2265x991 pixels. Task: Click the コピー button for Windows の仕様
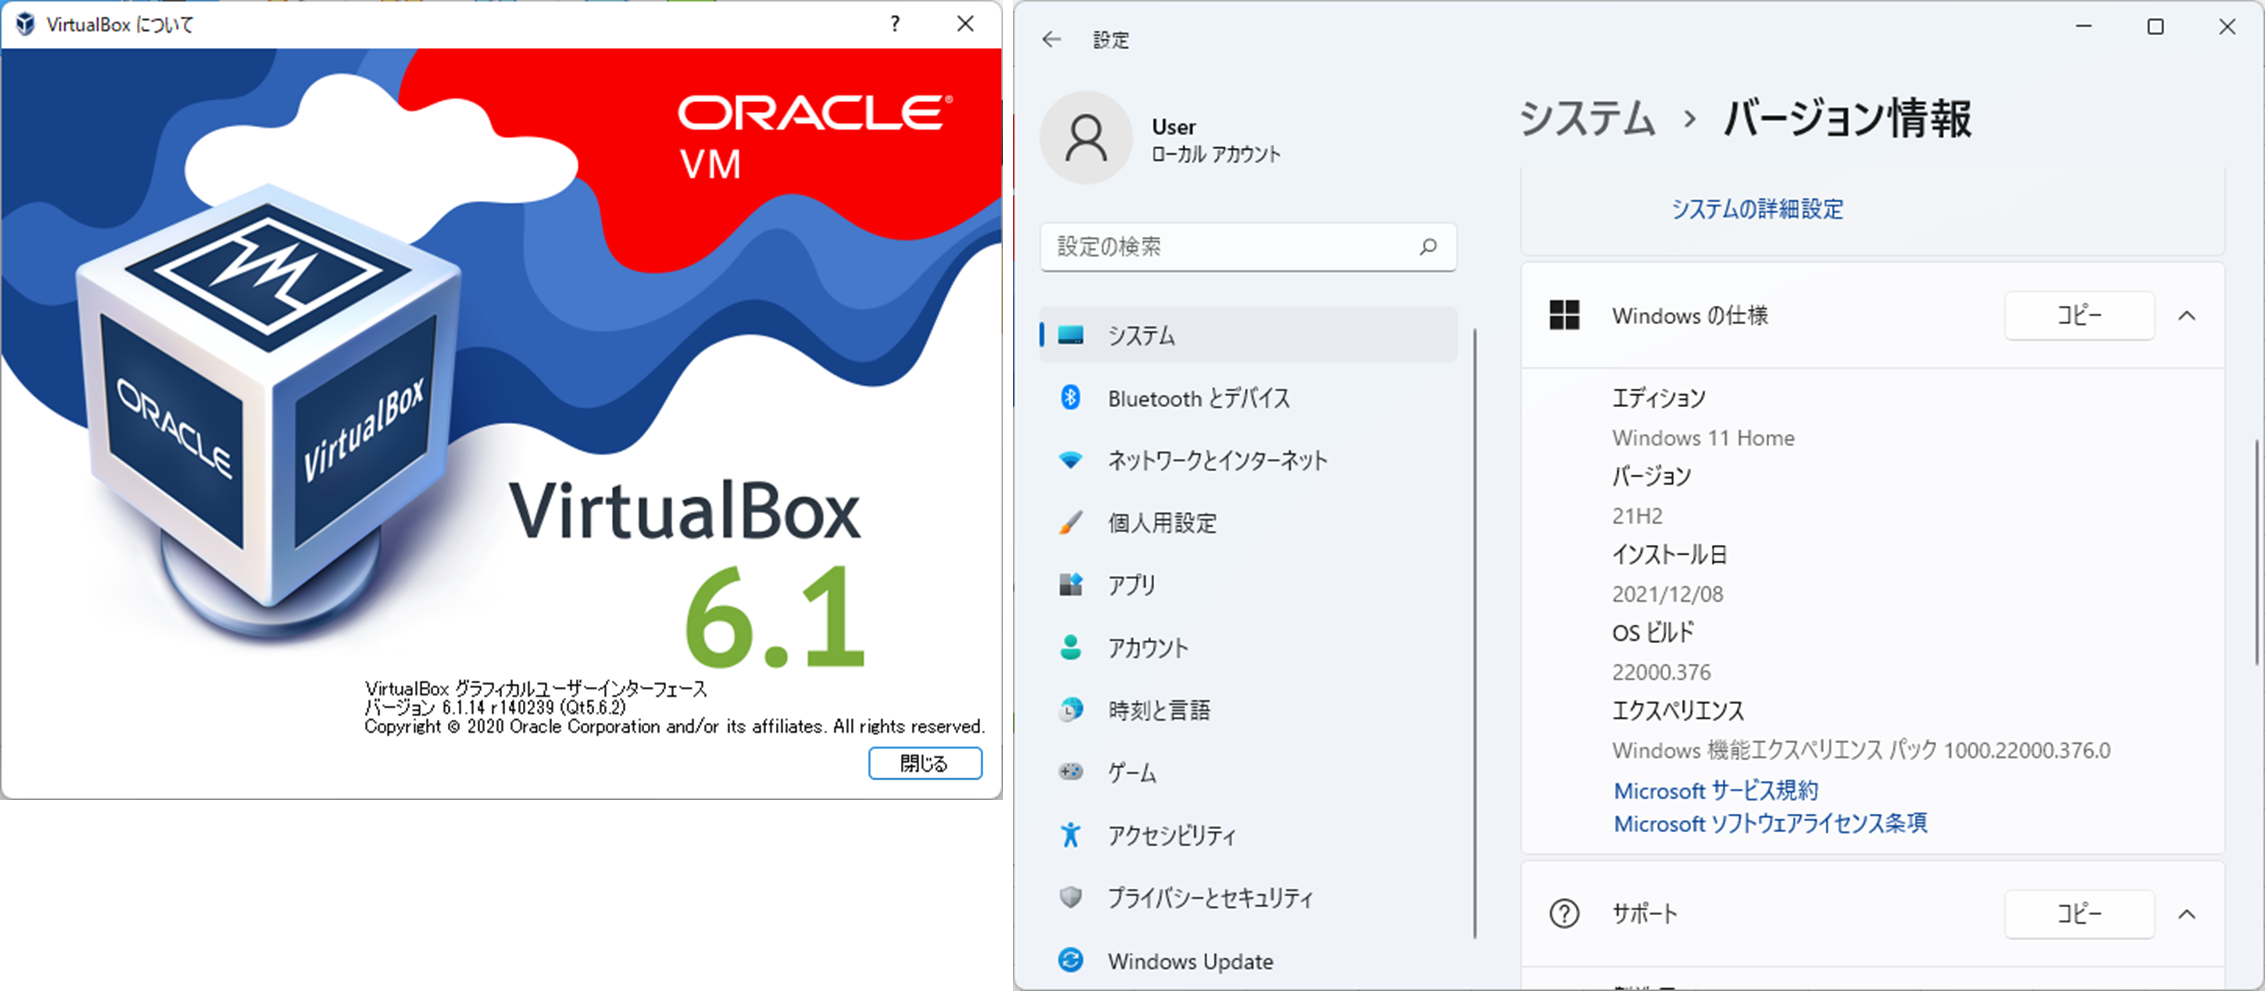click(x=2079, y=316)
